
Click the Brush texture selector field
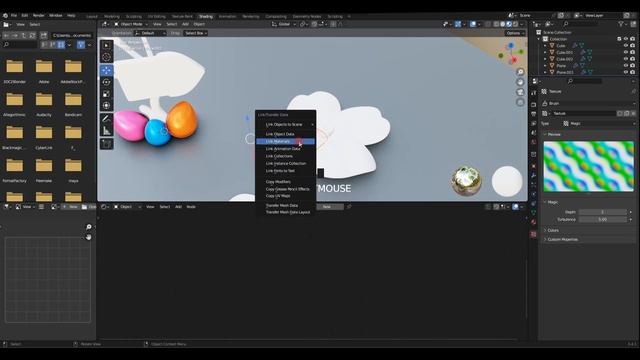(x=588, y=103)
